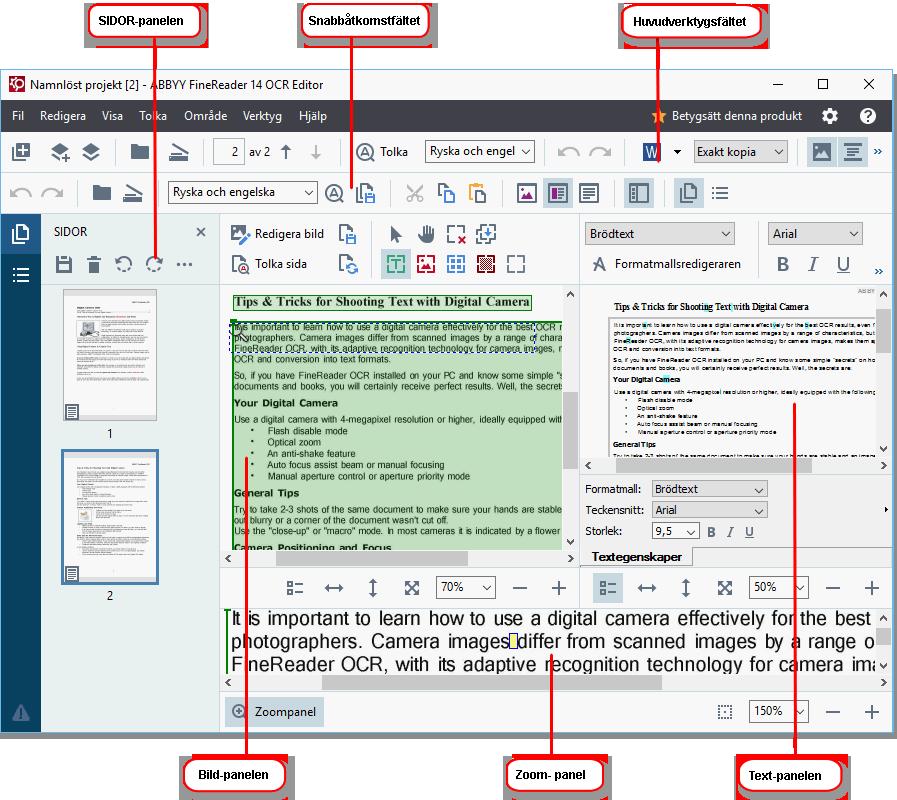Select the draw picture area tool
Screen dimensions: 897x800
click(x=426, y=264)
